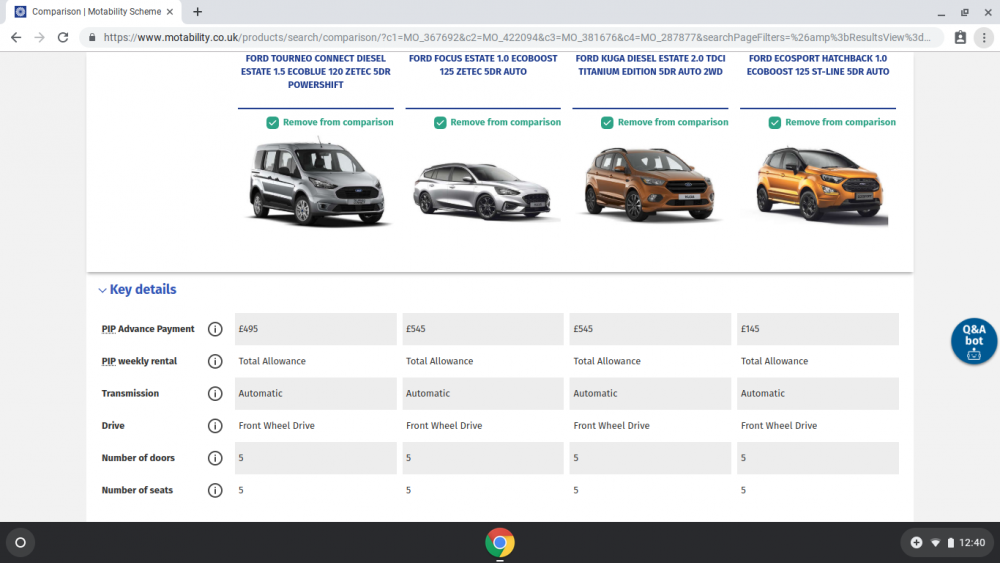Screen dimensions: 1000x563
Task: Open info icon for Number of doors
Action: (x=215, y=458)
